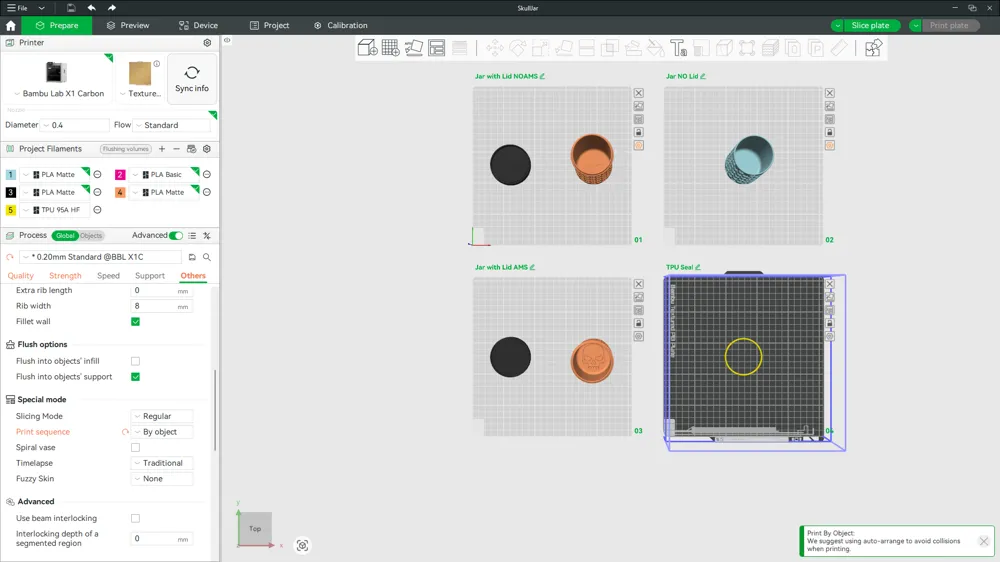Screen dimensions: 1000x562
Task: Click the Arrange all objects icon
Action: coord(437,48)
